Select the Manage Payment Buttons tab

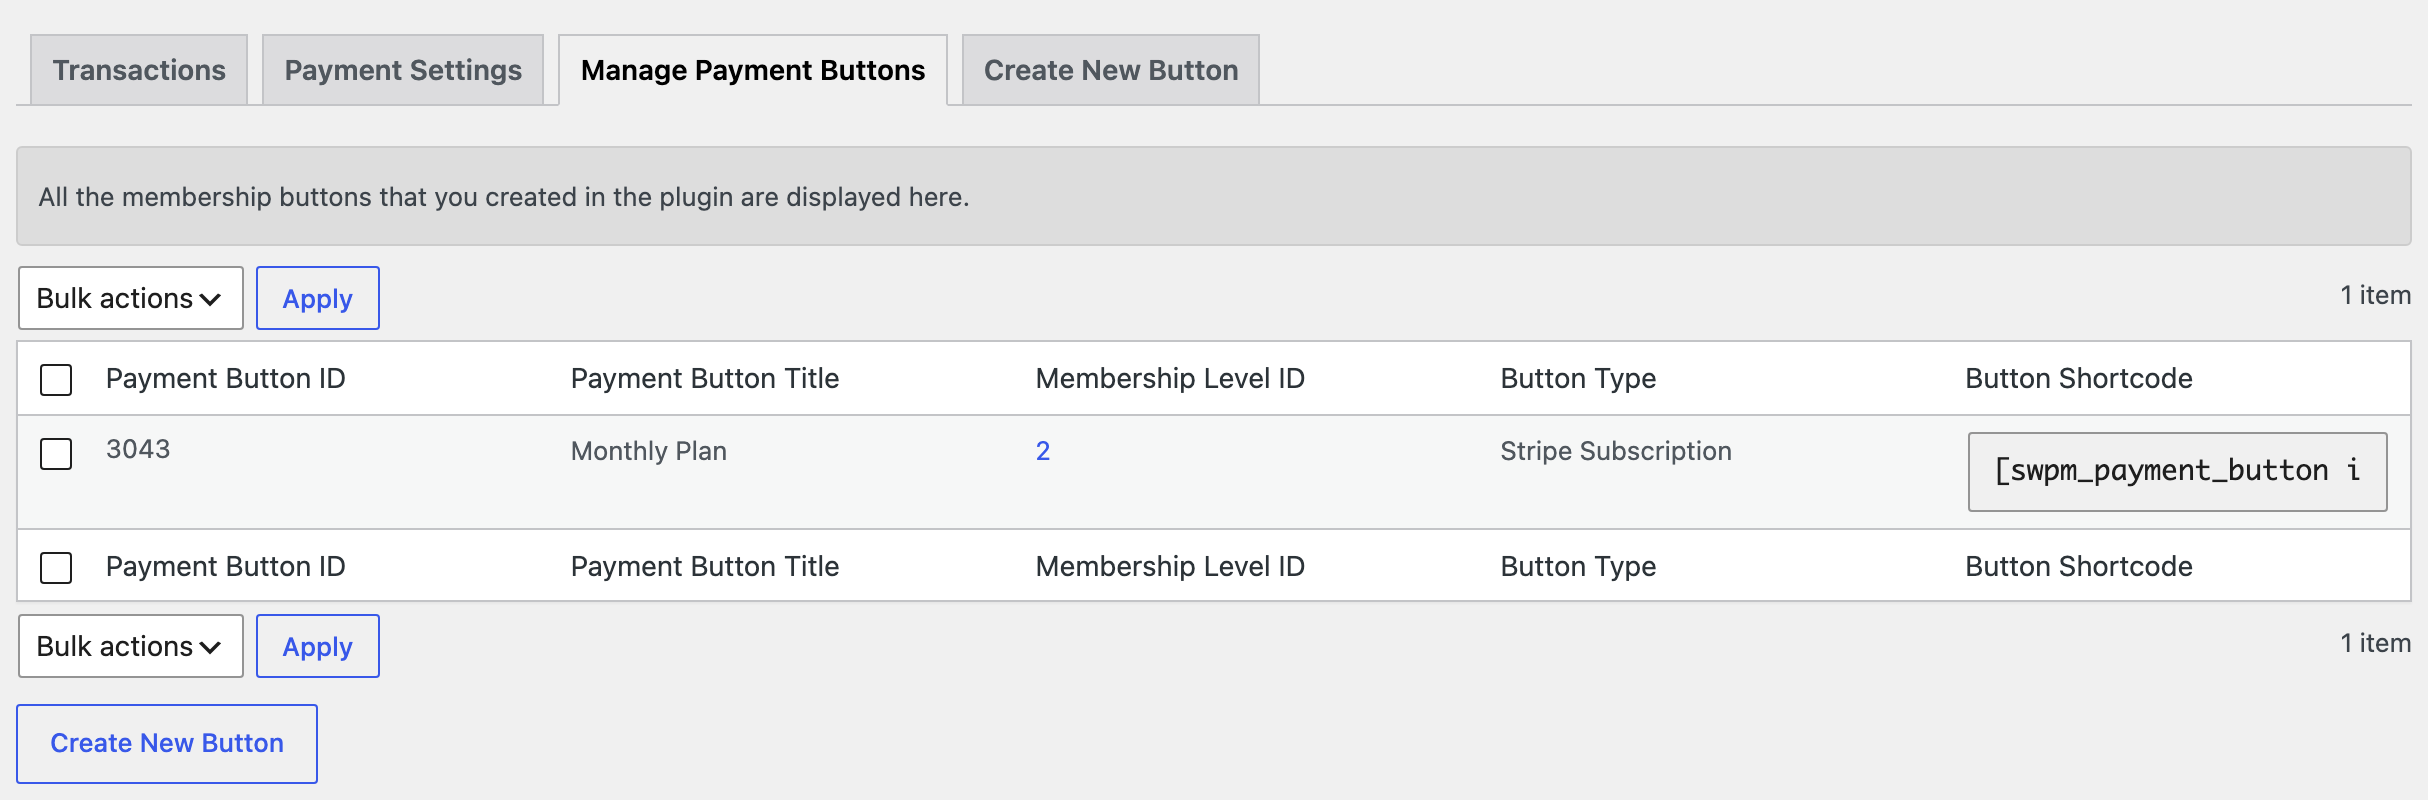click(753, 70)
